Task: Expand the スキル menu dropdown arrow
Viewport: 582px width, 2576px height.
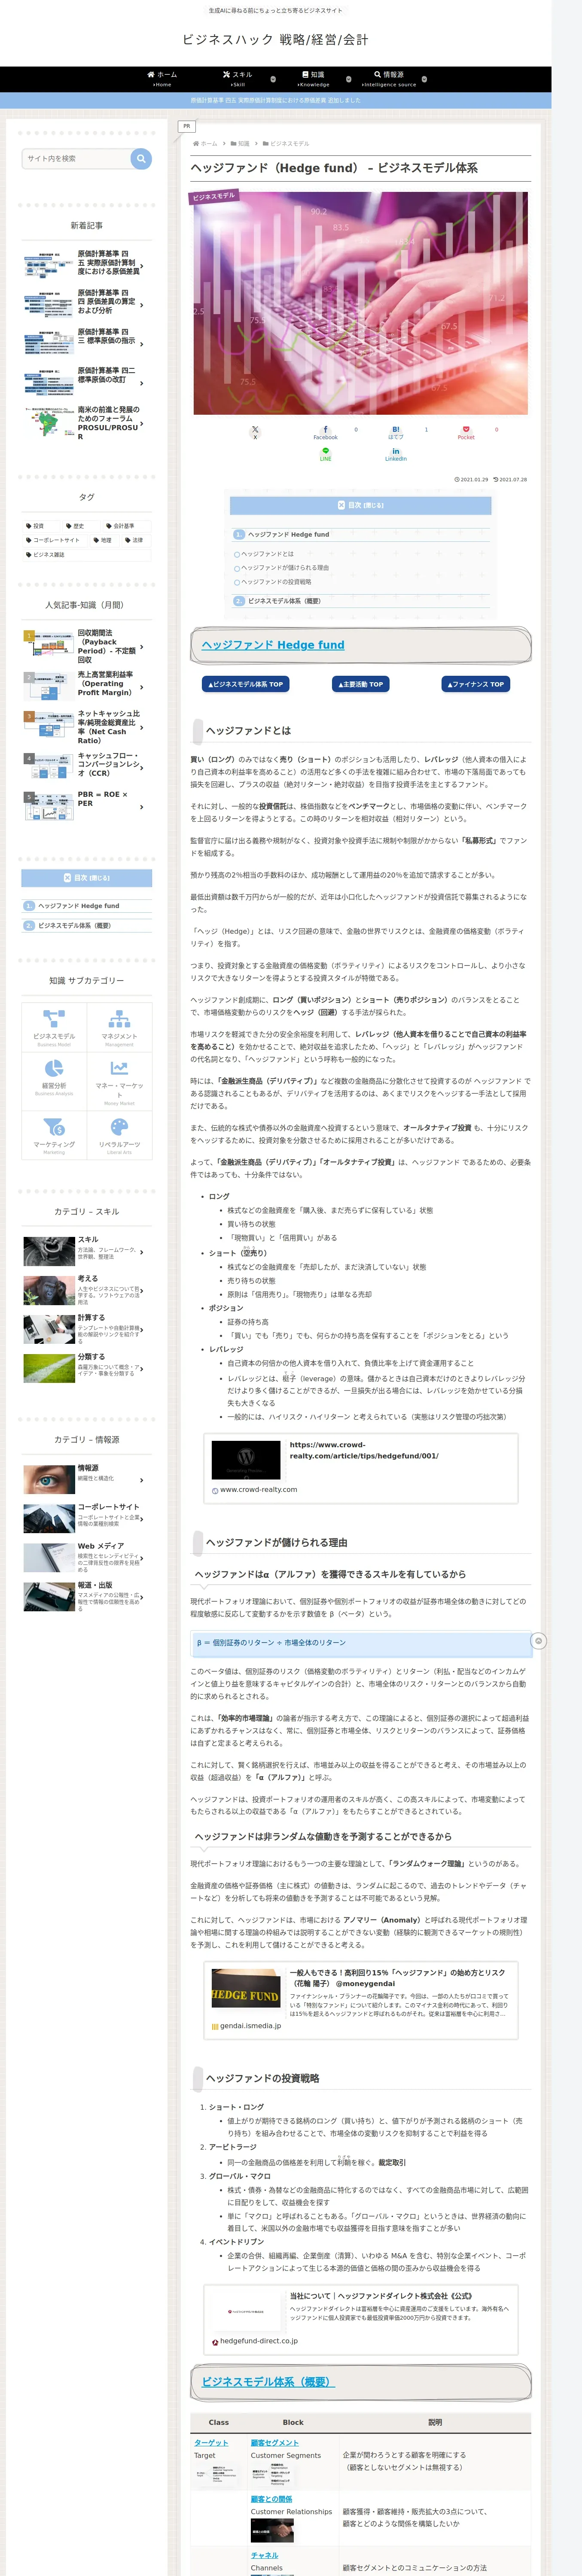Action: pos(273,79)
